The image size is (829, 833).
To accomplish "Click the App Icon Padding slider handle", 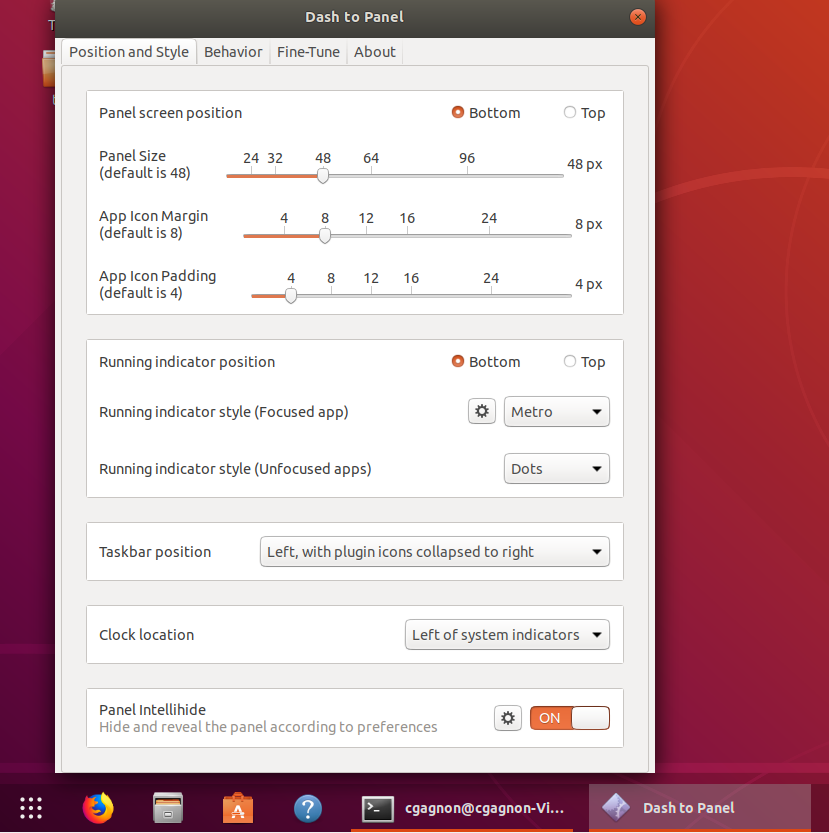I will (291, 295).
